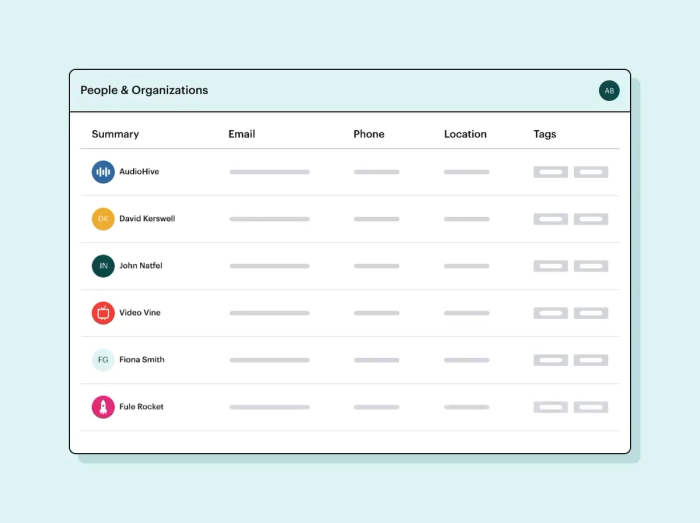Open the John Natfel contact name
The image size is (700, 523).
[x=141, y=266]
